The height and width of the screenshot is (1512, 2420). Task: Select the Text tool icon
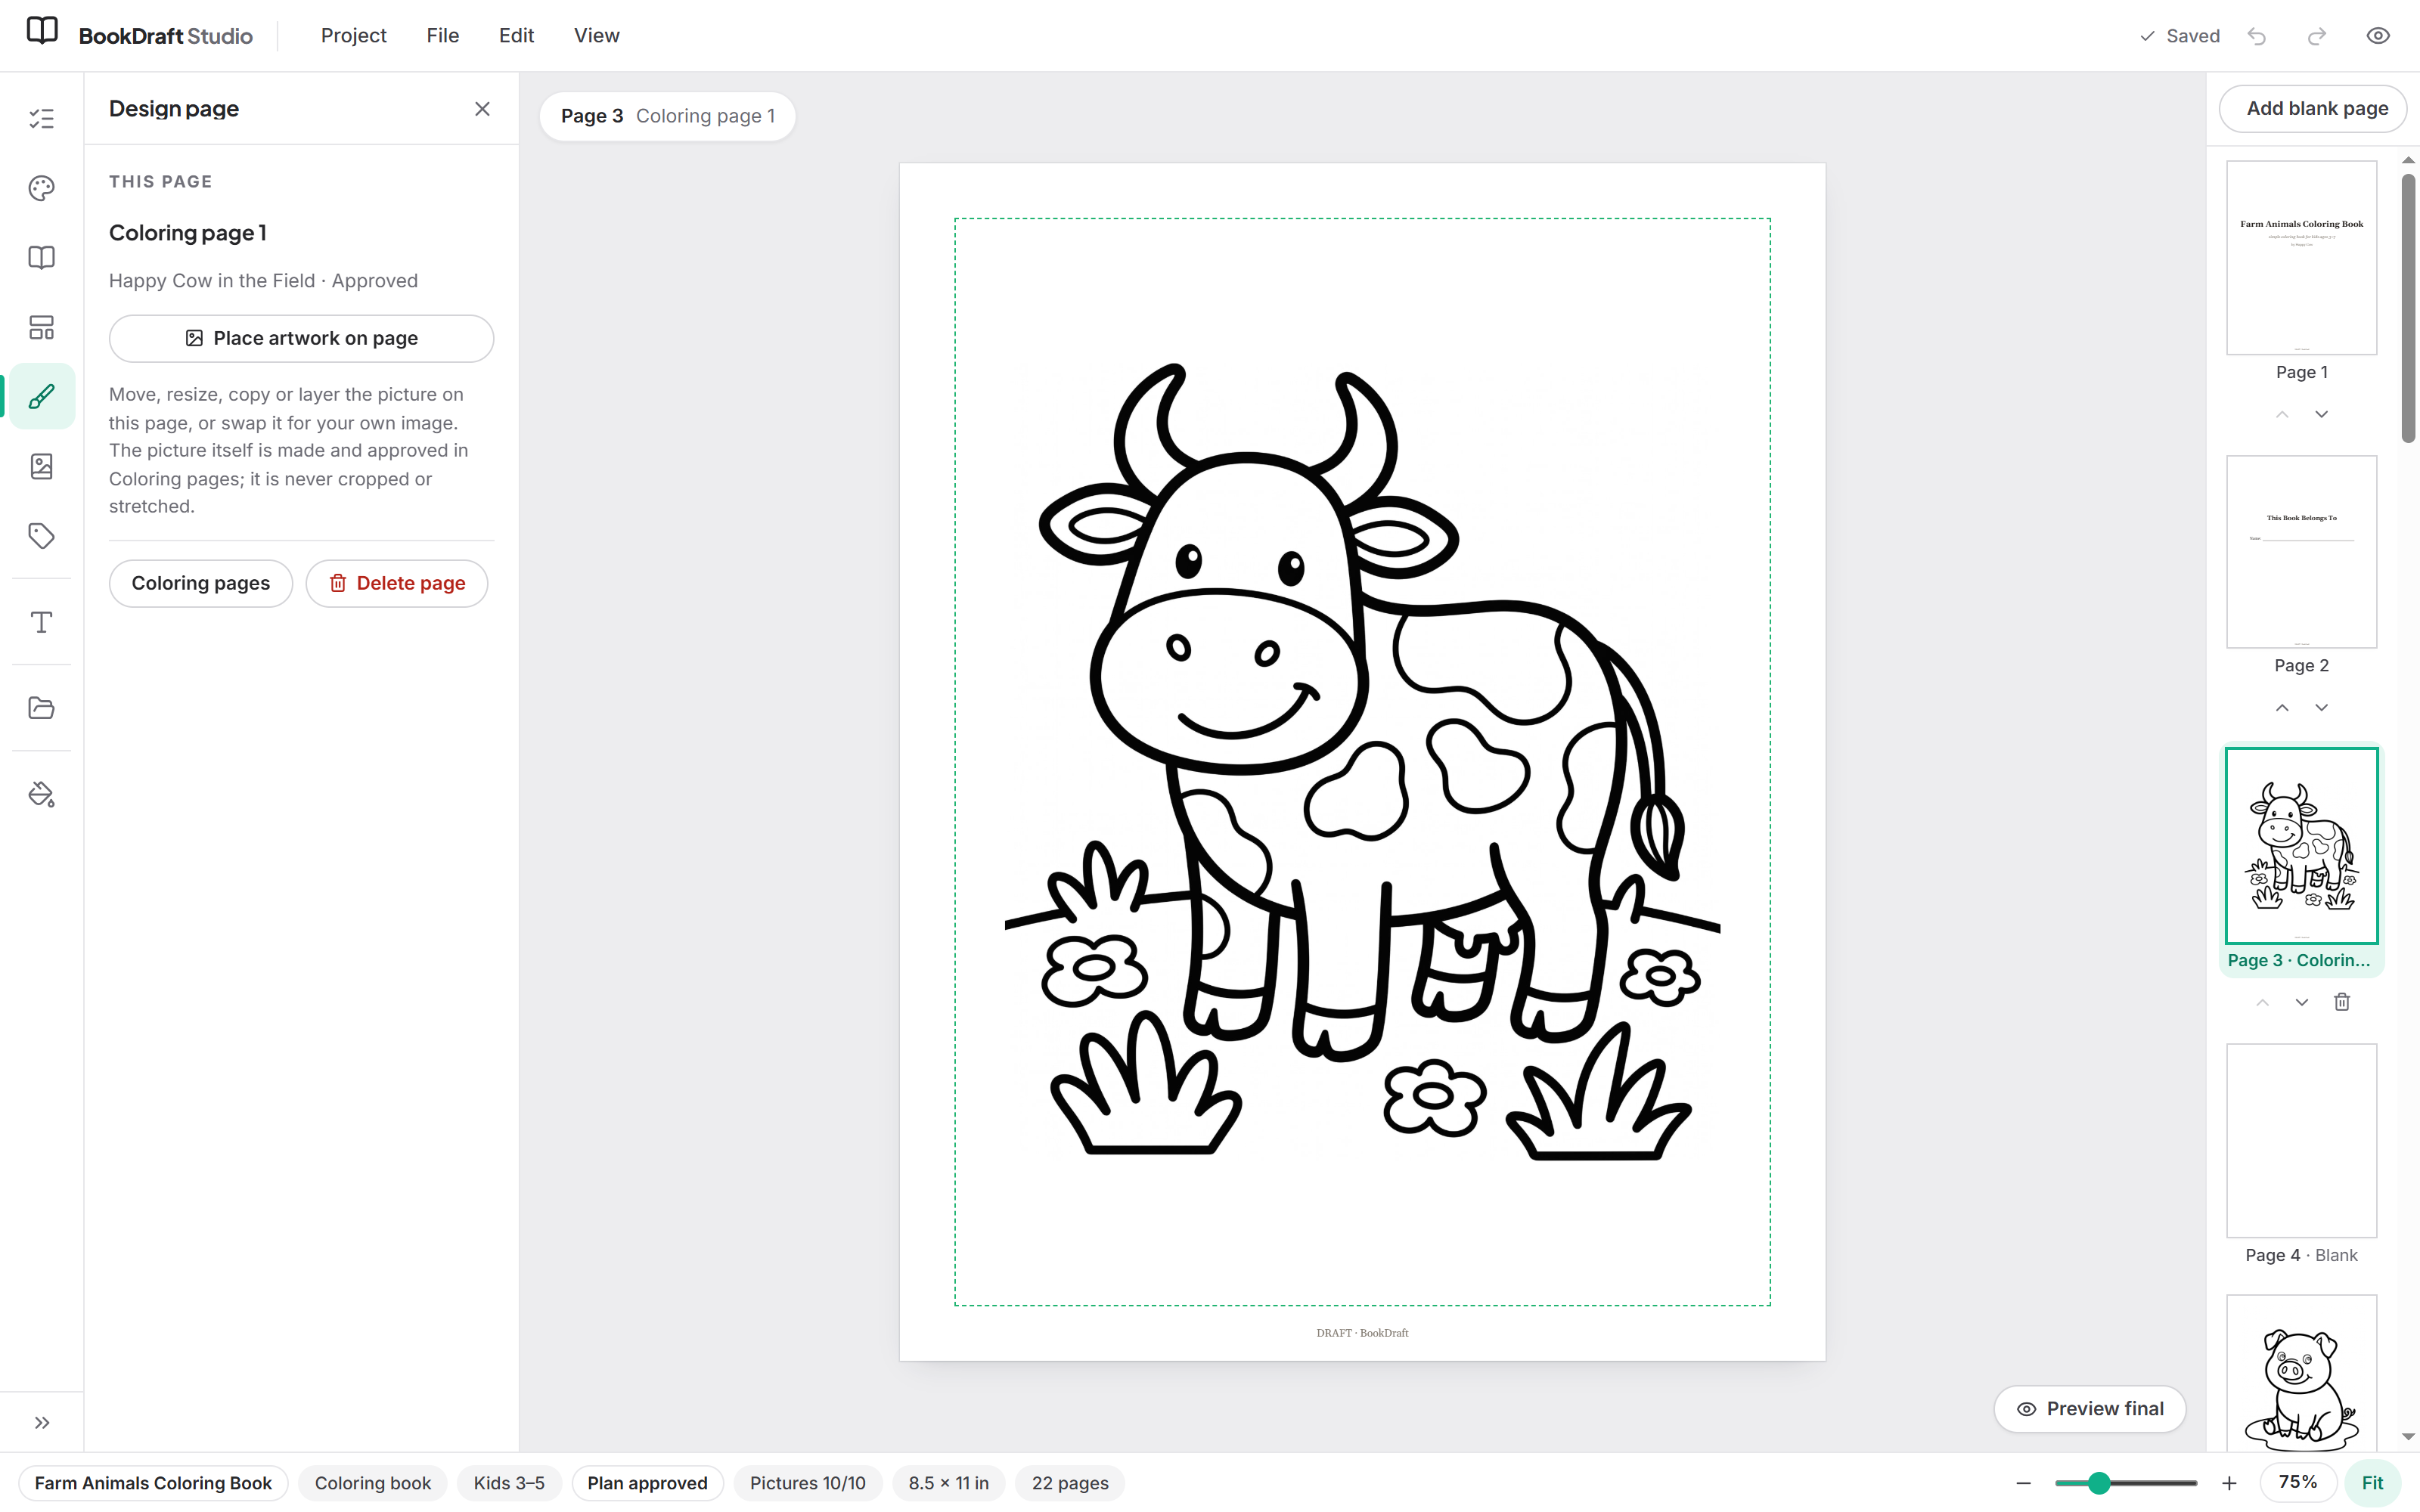point(41,622)
